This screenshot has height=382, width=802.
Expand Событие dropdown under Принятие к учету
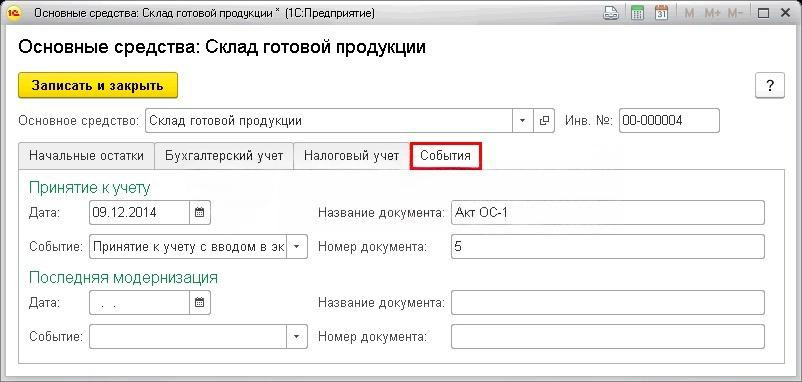point(298,246)
